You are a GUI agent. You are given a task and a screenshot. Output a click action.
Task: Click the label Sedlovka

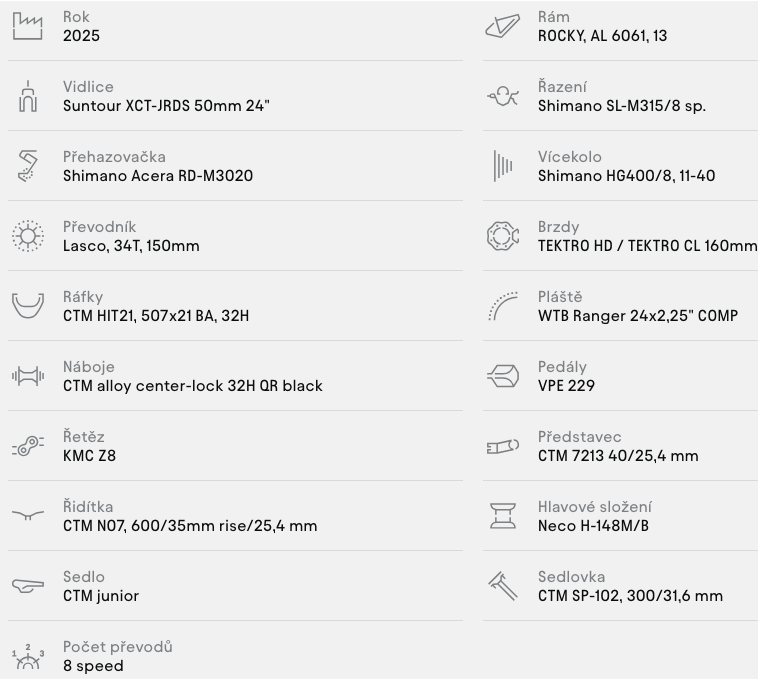(572, 577)
